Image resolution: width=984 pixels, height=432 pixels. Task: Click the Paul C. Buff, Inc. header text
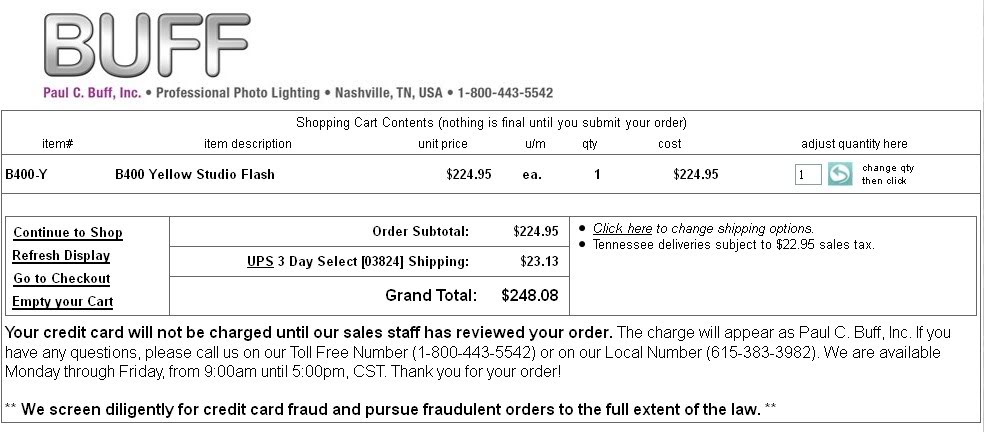[x=92, y=93]
